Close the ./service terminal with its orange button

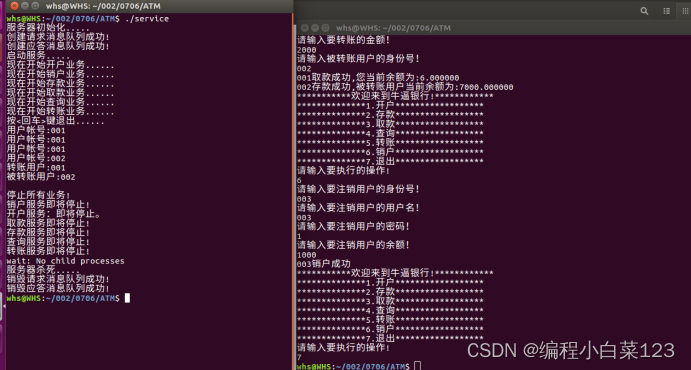pos(14,6)
